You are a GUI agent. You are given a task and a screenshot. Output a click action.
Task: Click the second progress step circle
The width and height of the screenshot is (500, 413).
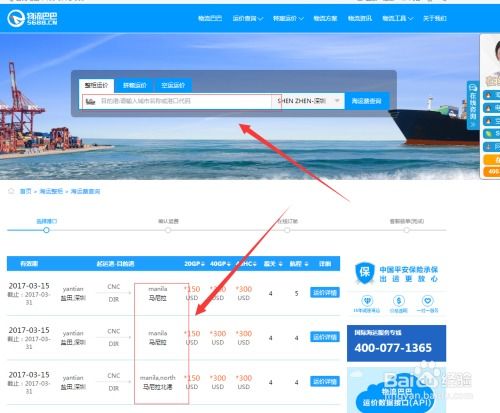click(168, 230)
